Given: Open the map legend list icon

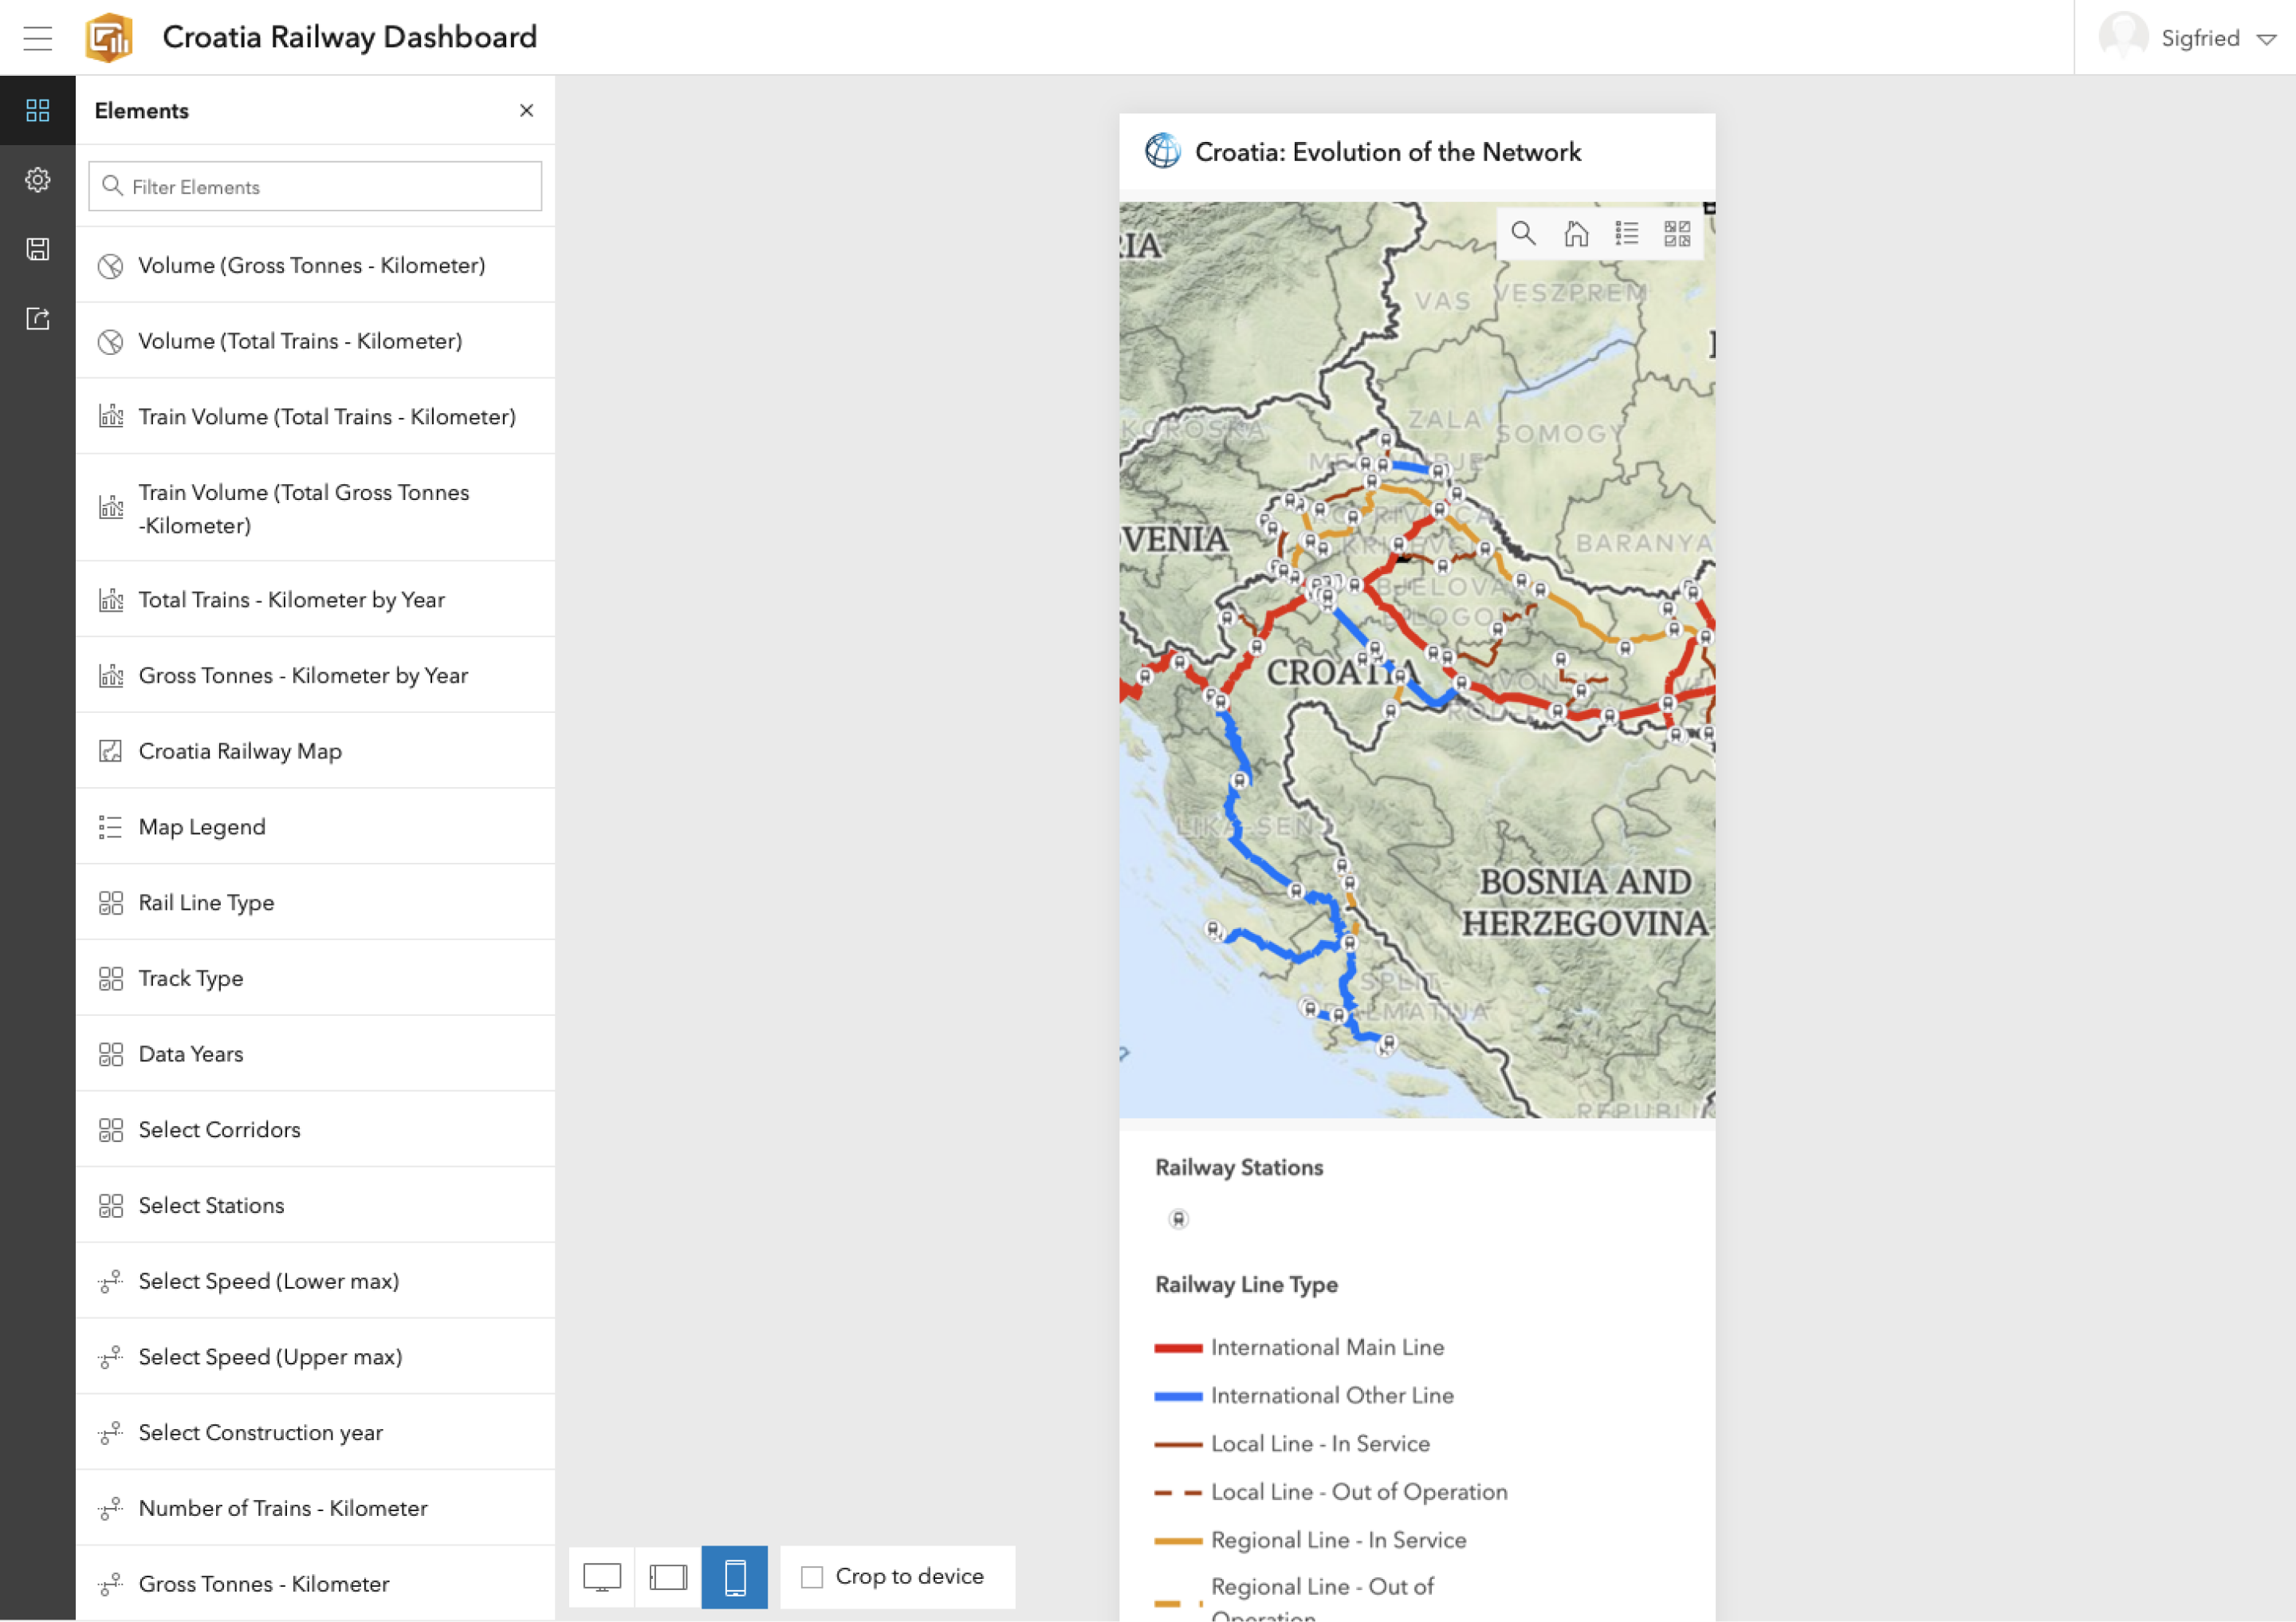Looking at the screenshot, I should [x=1627, y=234].
